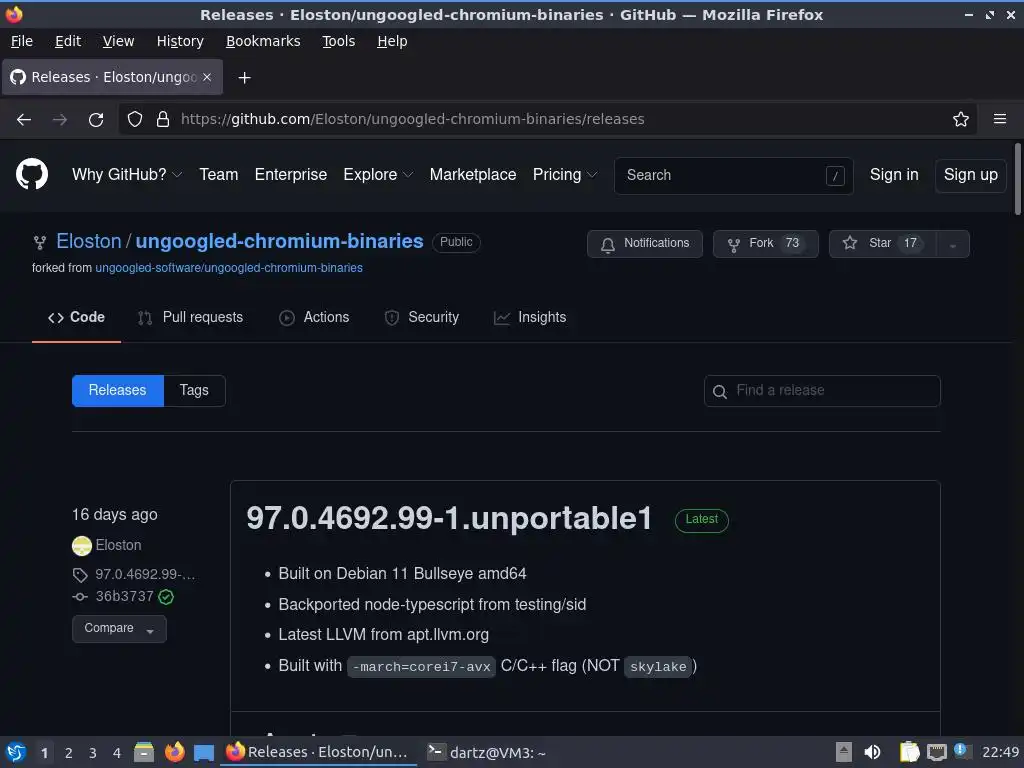The height and width of the screenshot is (768, 1024).
Task: Open a new tab with the plus icon
Action: [244, 78]
